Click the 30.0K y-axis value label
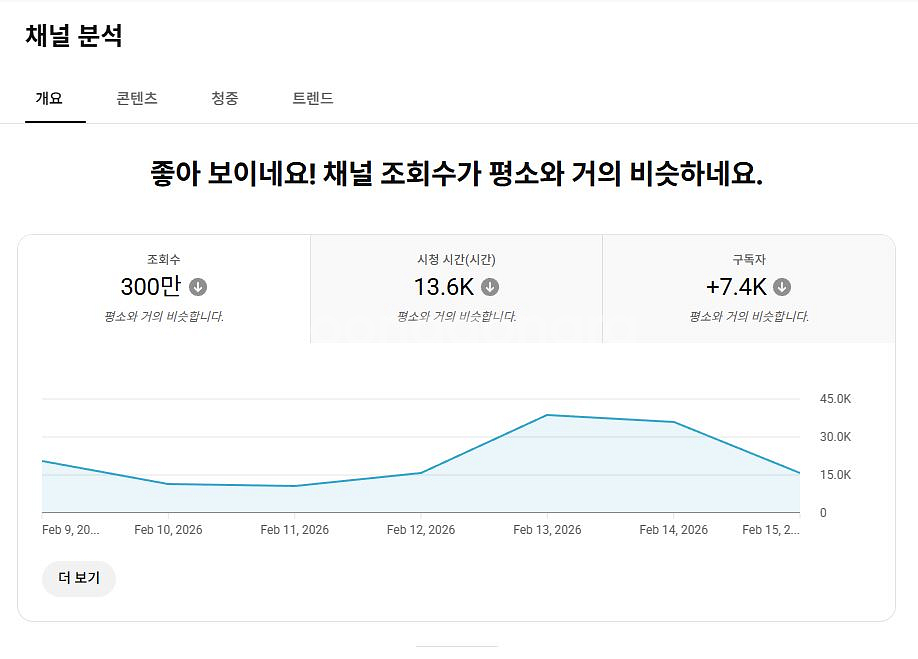The height and width of the screenshot is (659, 918). coord(835,437)
